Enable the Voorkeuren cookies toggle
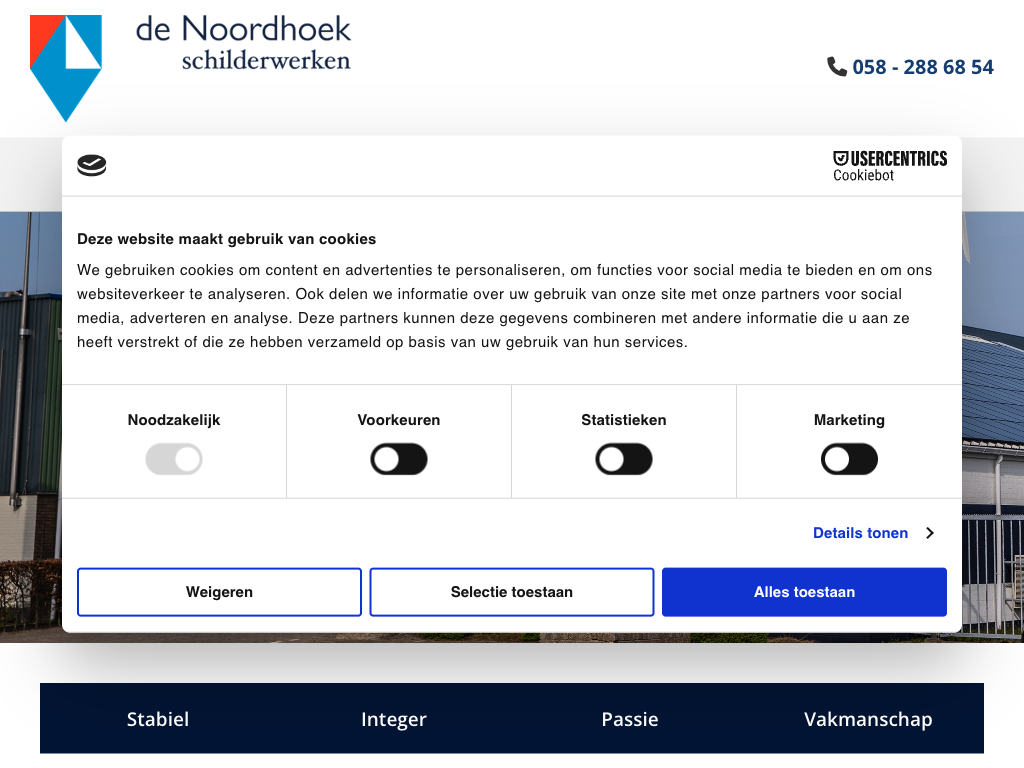 (399, 460)
